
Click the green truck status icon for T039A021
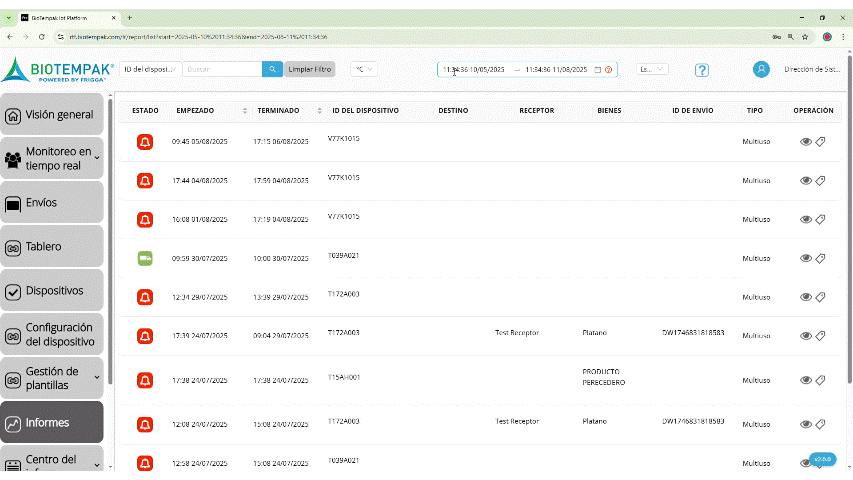[145, 258]
